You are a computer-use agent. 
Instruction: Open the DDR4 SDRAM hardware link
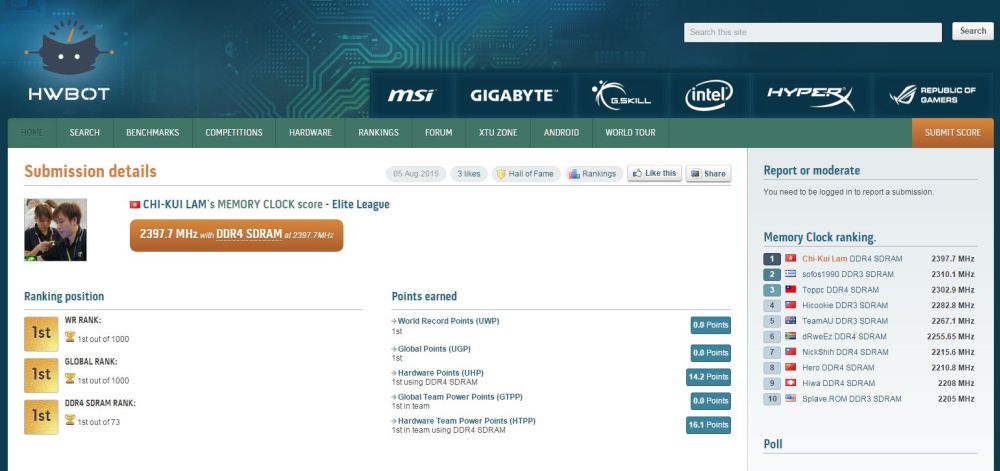pos(249,235)
